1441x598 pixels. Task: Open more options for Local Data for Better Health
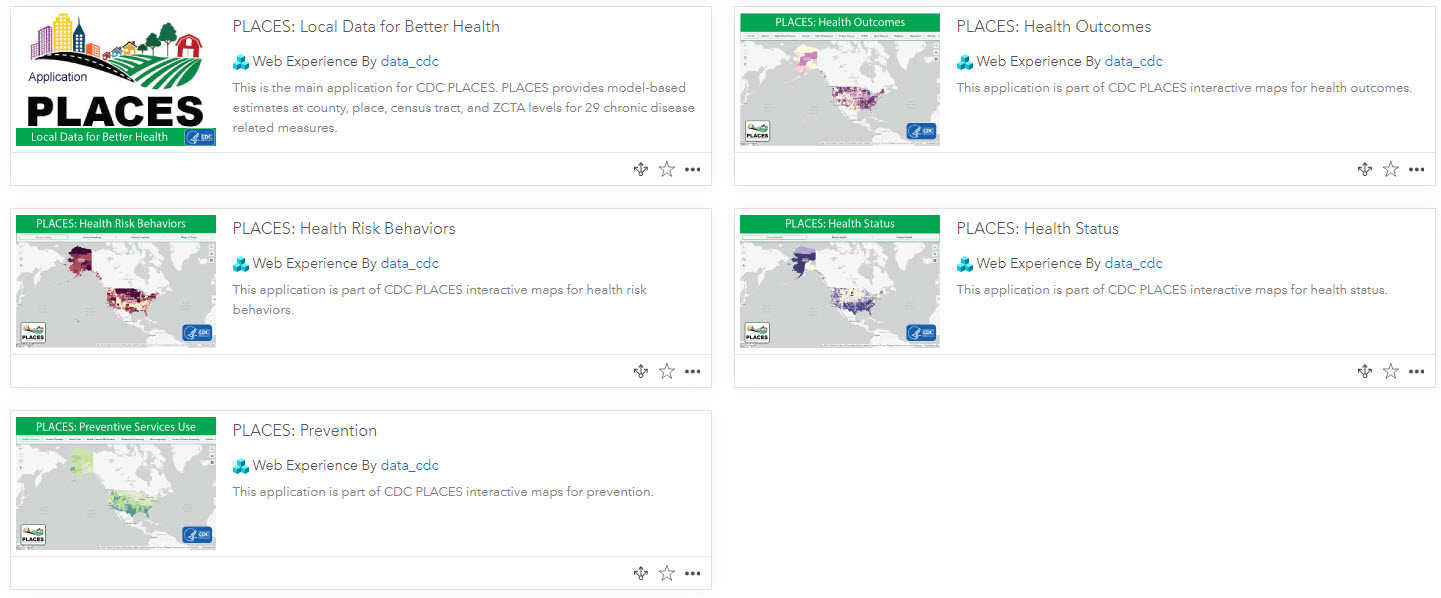[693, 169]
